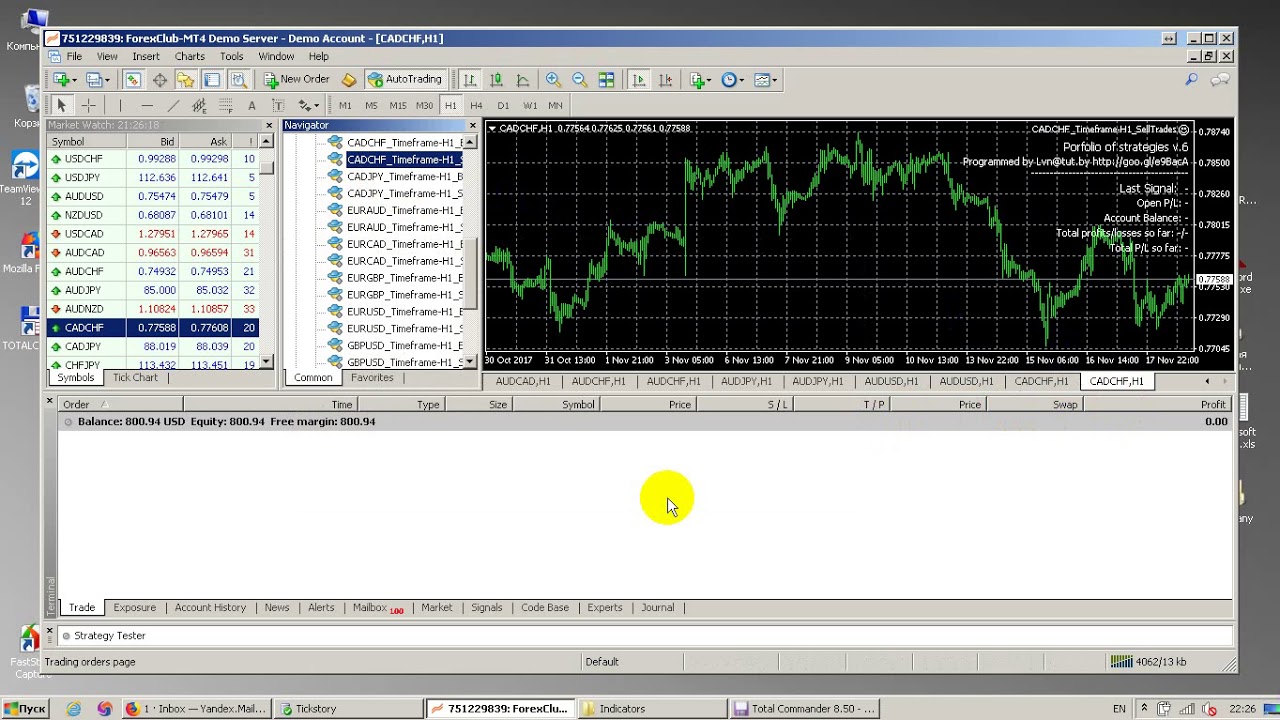Image resolution: width=1280 pixels, height=720 pixels.
Task: Switch timeframe to M15
Action: (x=398, y=105)
